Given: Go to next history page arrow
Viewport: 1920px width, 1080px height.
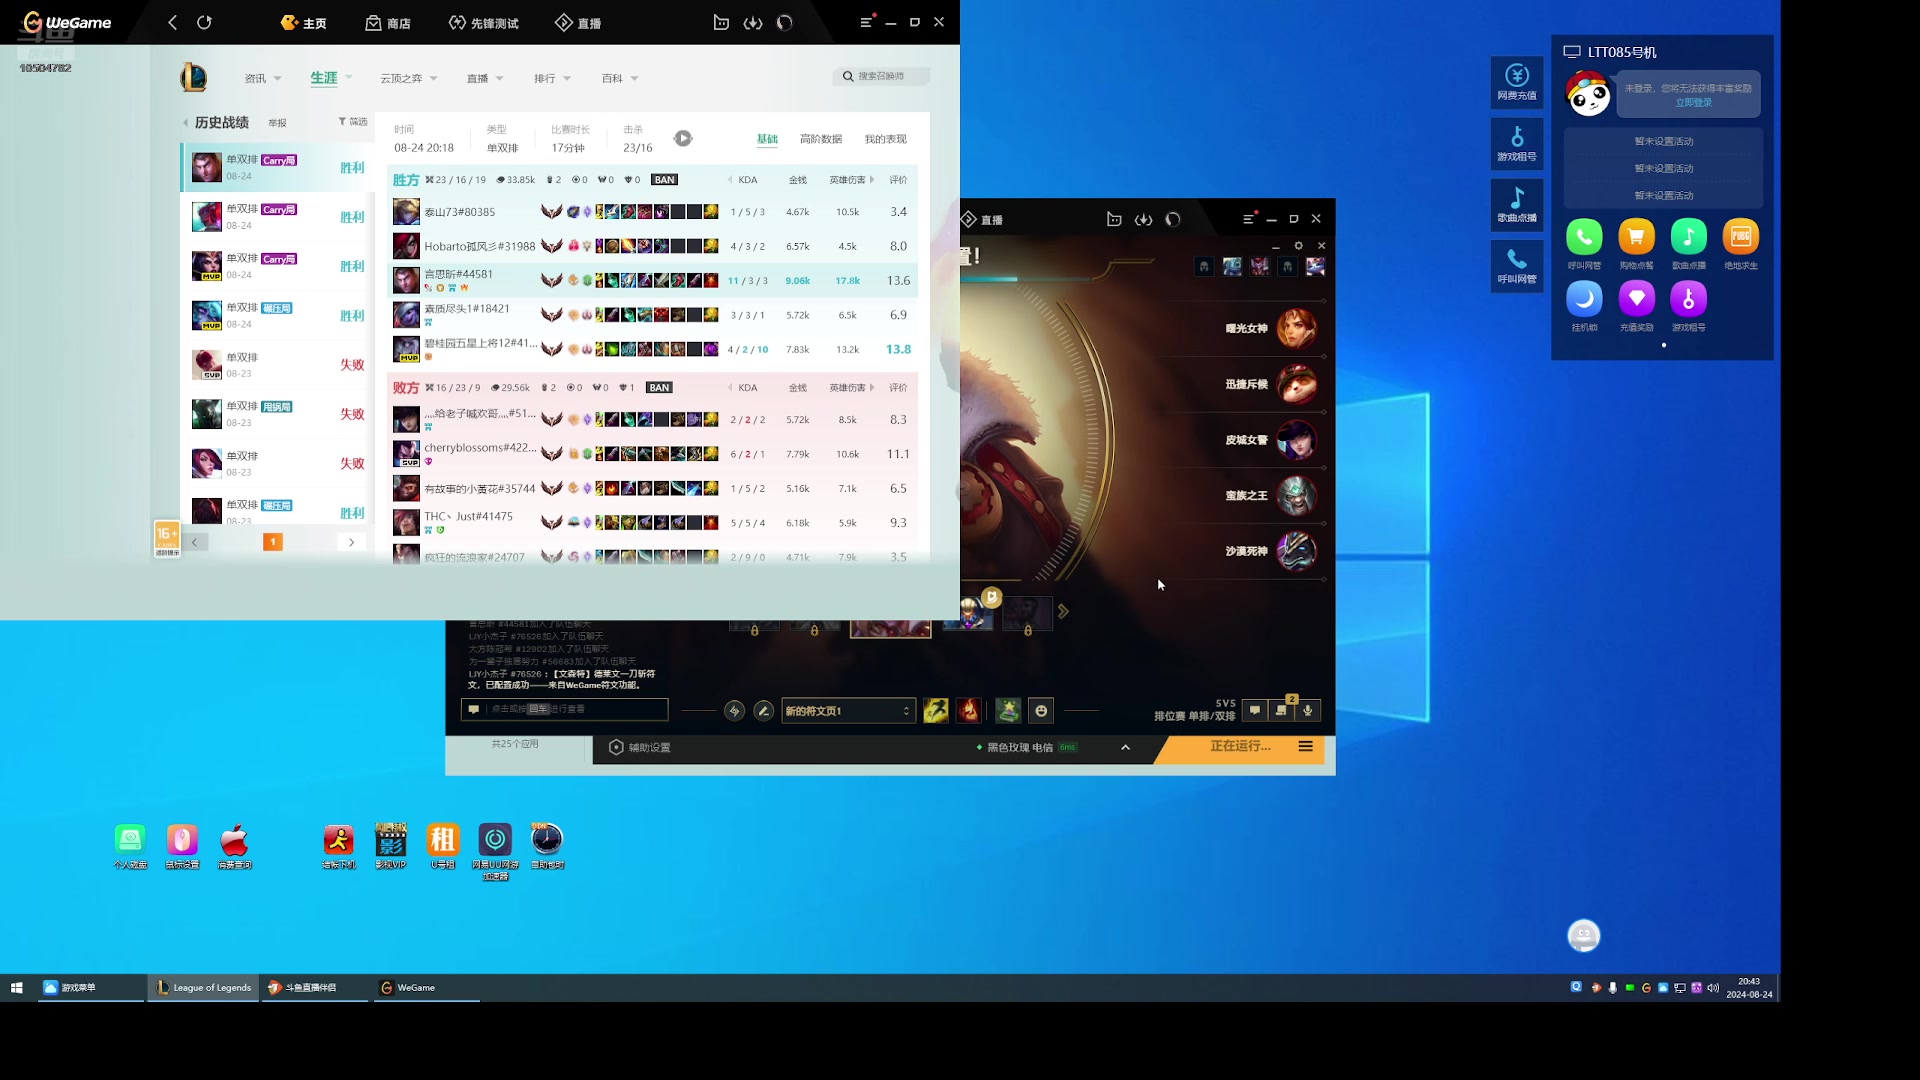Looking at the screenshot, I should pyautogui.click(x=351, y=542).
